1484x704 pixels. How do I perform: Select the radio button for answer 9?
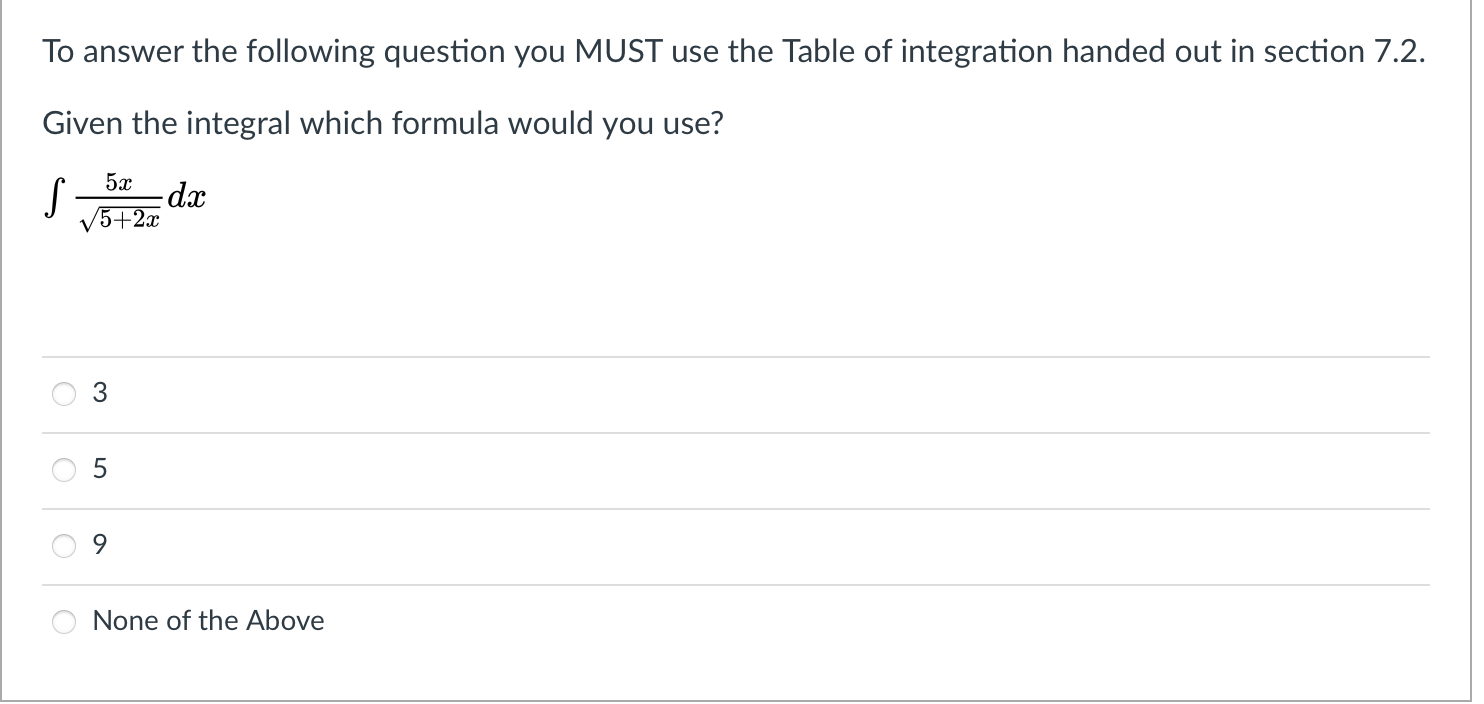pyautogui.click(x=64, y=546)
